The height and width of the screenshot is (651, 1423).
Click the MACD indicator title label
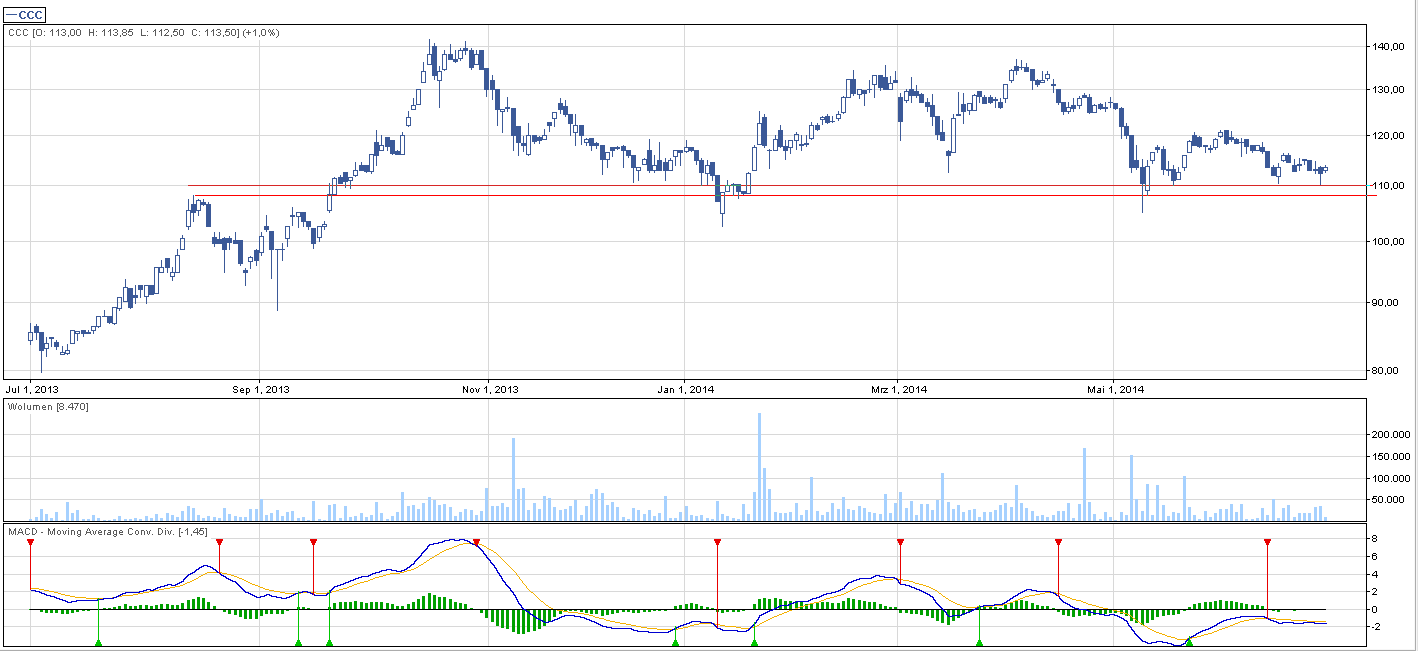(107, 531)
